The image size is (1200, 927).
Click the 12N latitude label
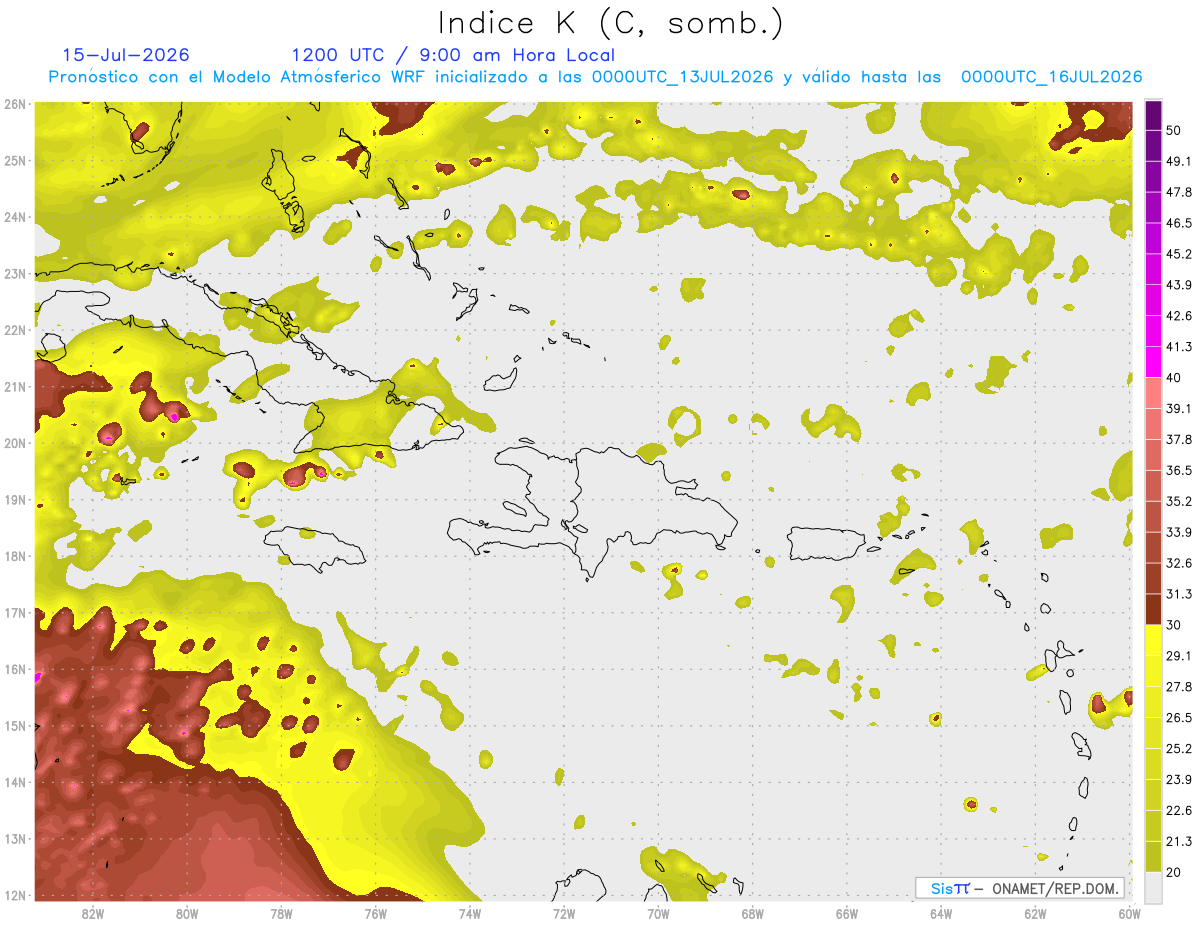pos(14,895)
